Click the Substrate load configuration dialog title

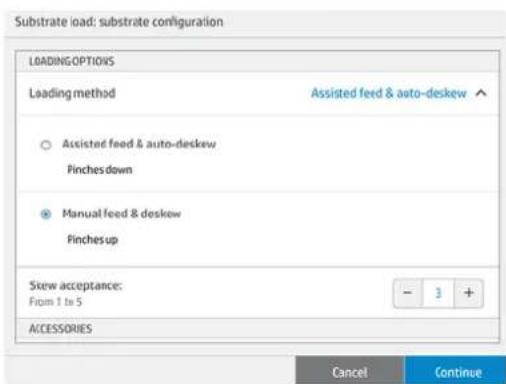tap(119, 22)
